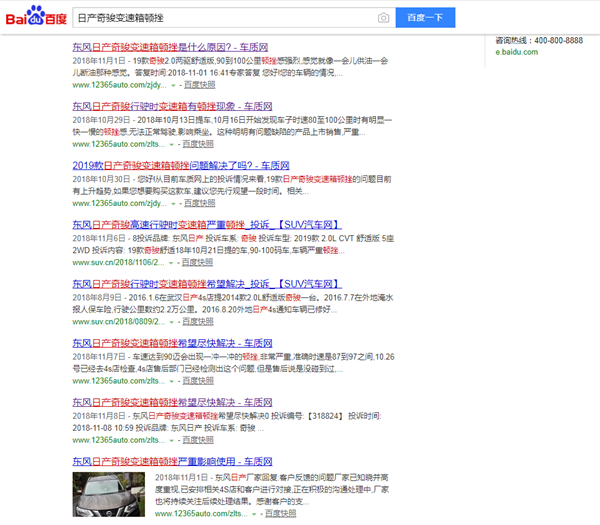Expand URL dropdown arrow for 11月7日 result
The width and height of the screenshot is (600, 525).
pos(171,382)
